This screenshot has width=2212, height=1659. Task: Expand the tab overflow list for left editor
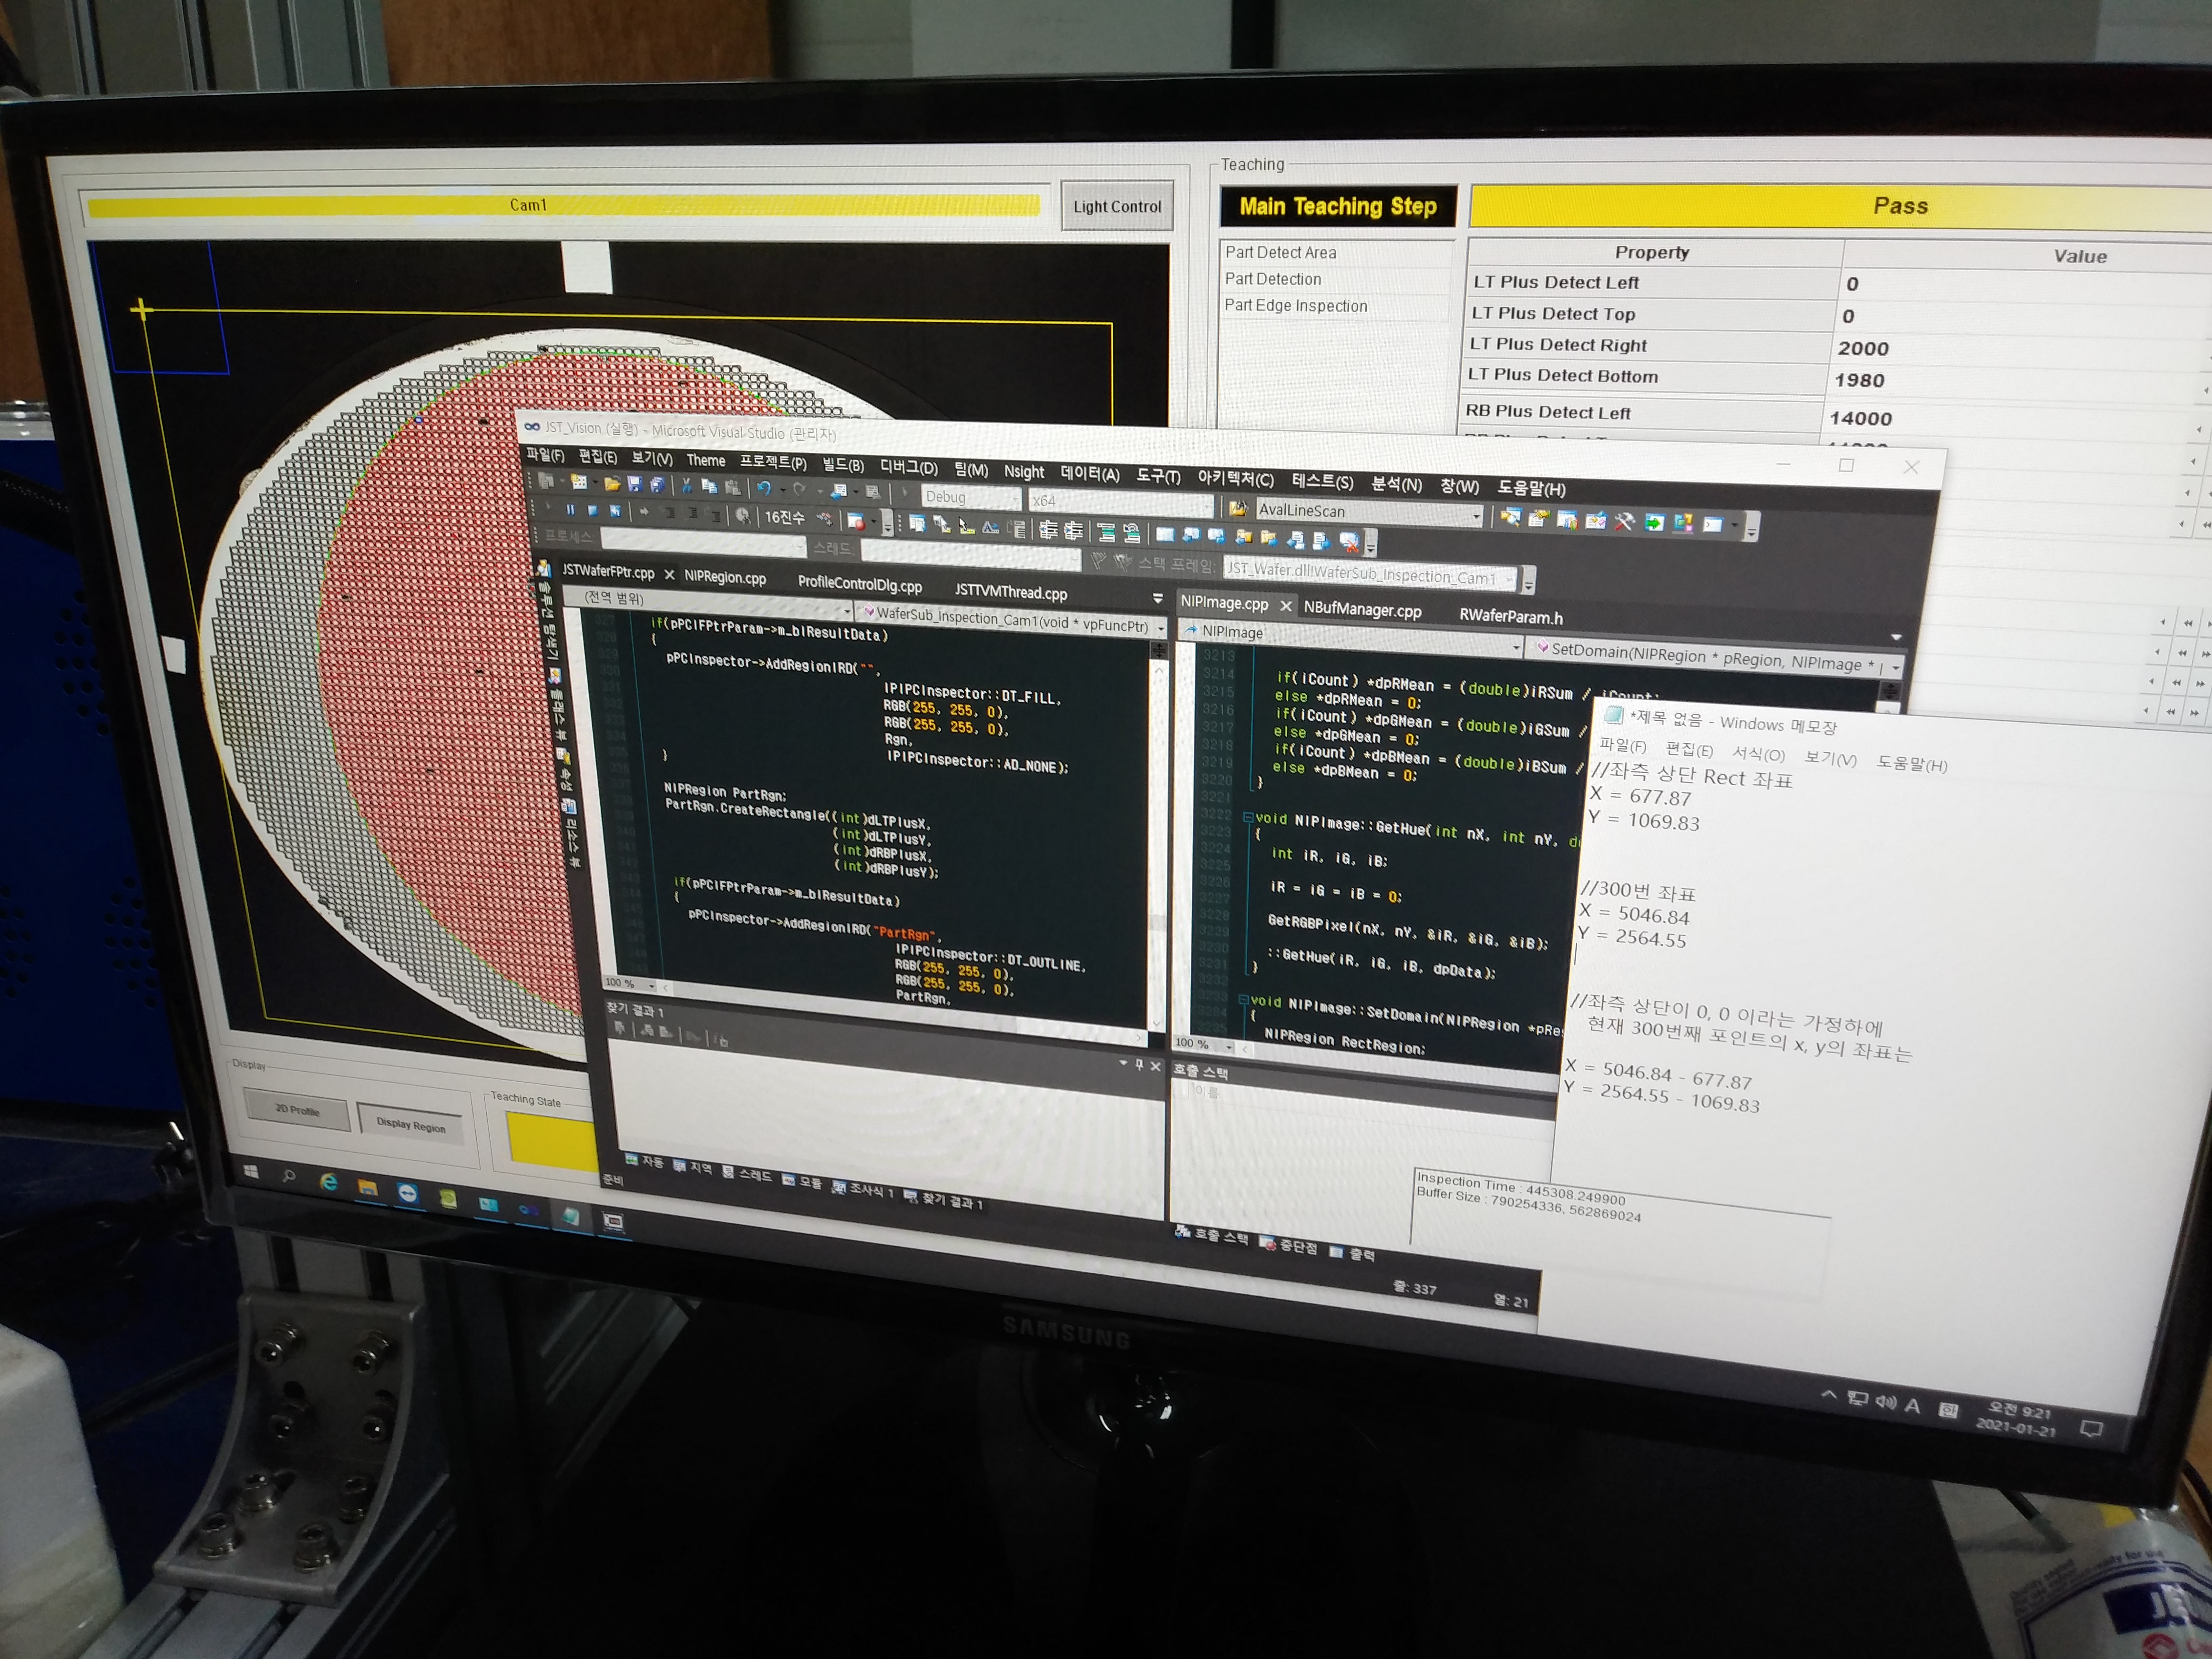pyautogui.click(x=1158, y=598)
